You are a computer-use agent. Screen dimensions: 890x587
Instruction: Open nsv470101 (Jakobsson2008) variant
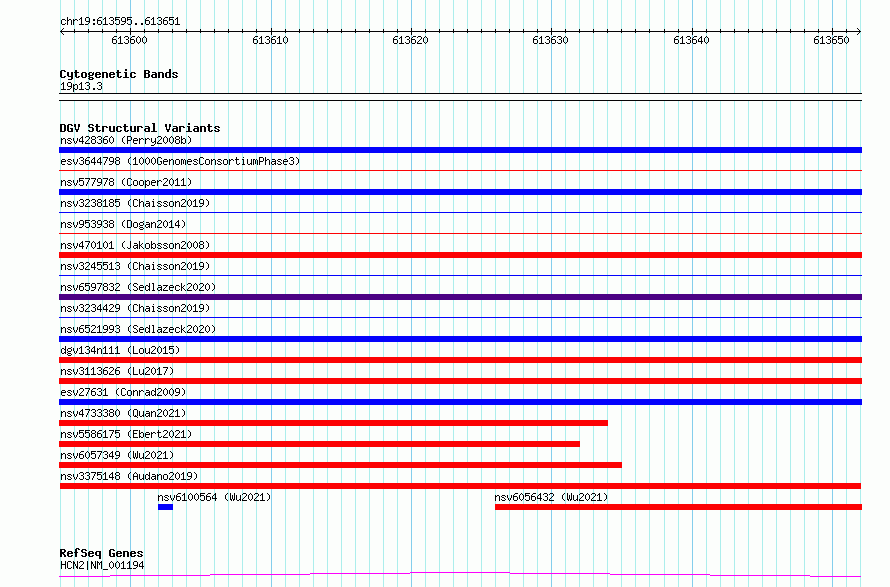(135, 245)
